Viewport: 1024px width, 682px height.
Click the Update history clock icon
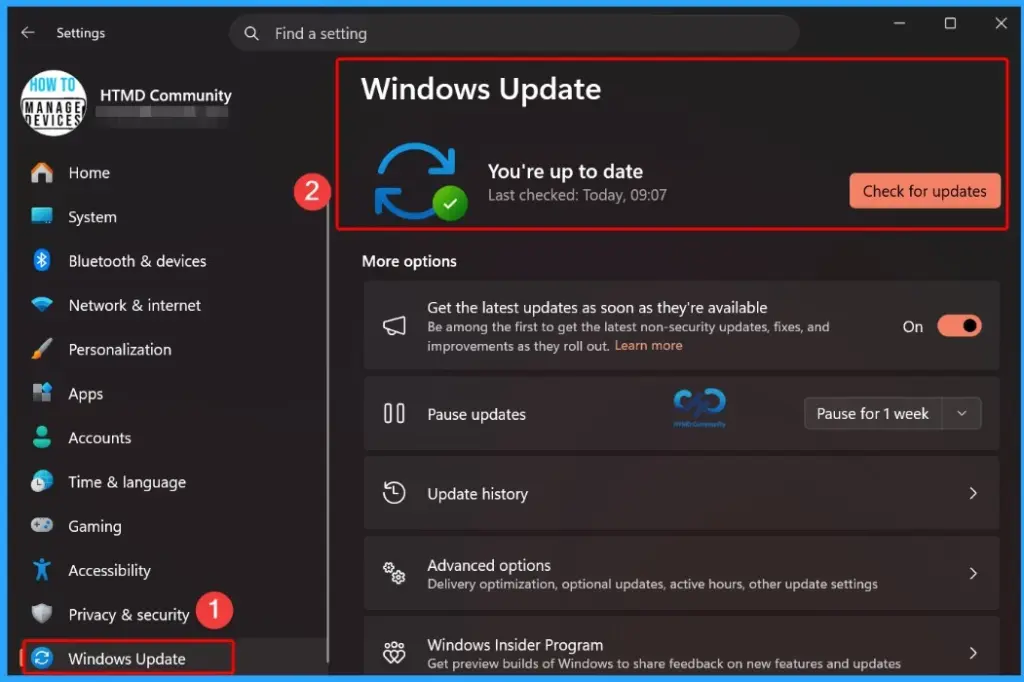394,493
